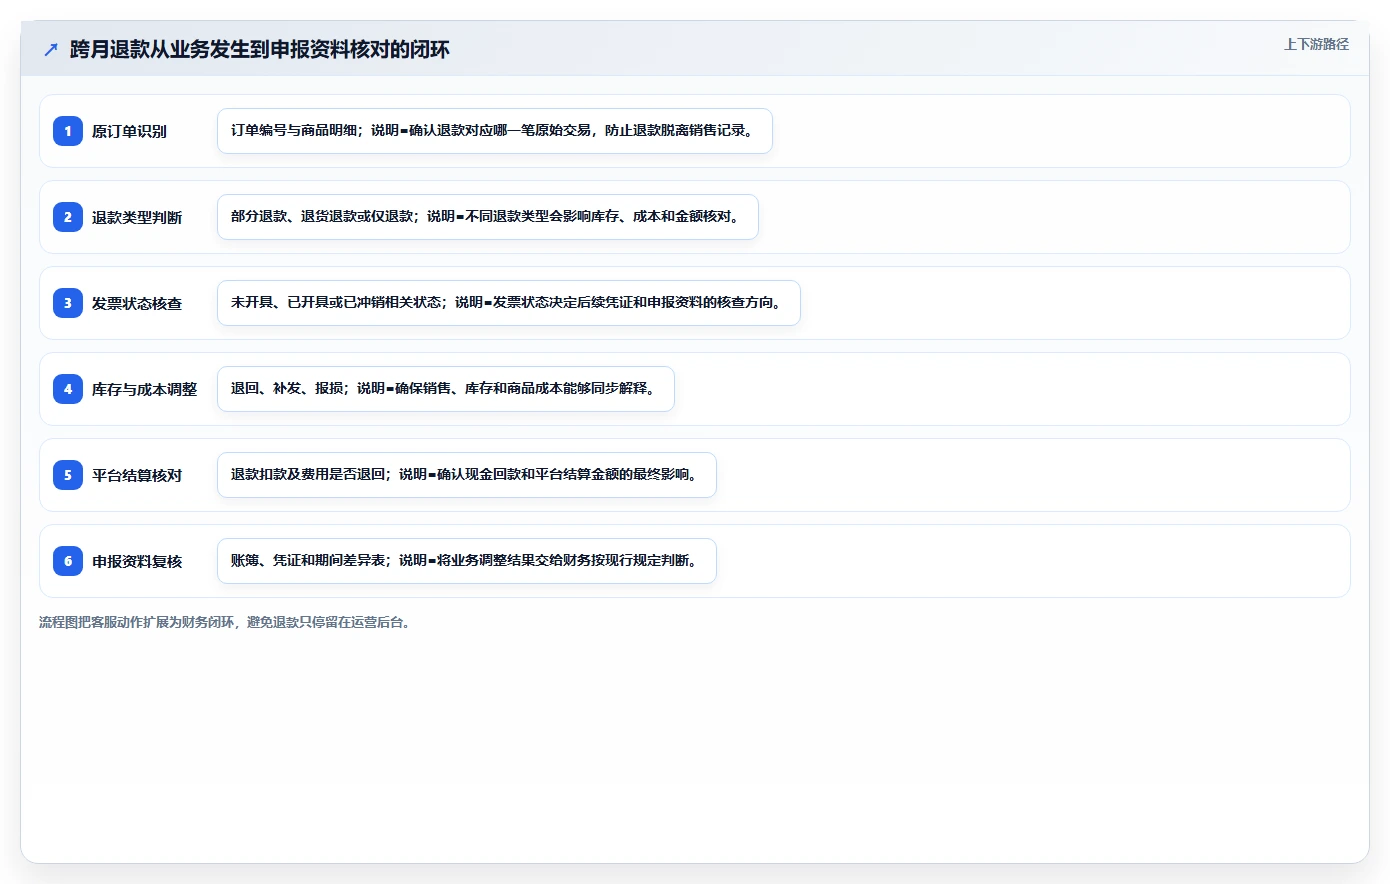The height and width of the screenshot is (884, 1390).
Task: Click the step number 6 badge
Action: pyautogui.click(x=68, y=561)
